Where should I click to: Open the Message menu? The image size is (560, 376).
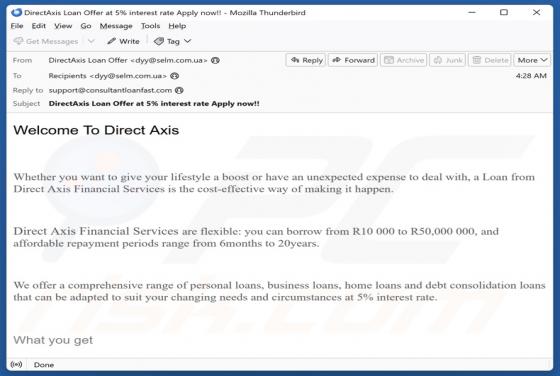coord(116,26)
